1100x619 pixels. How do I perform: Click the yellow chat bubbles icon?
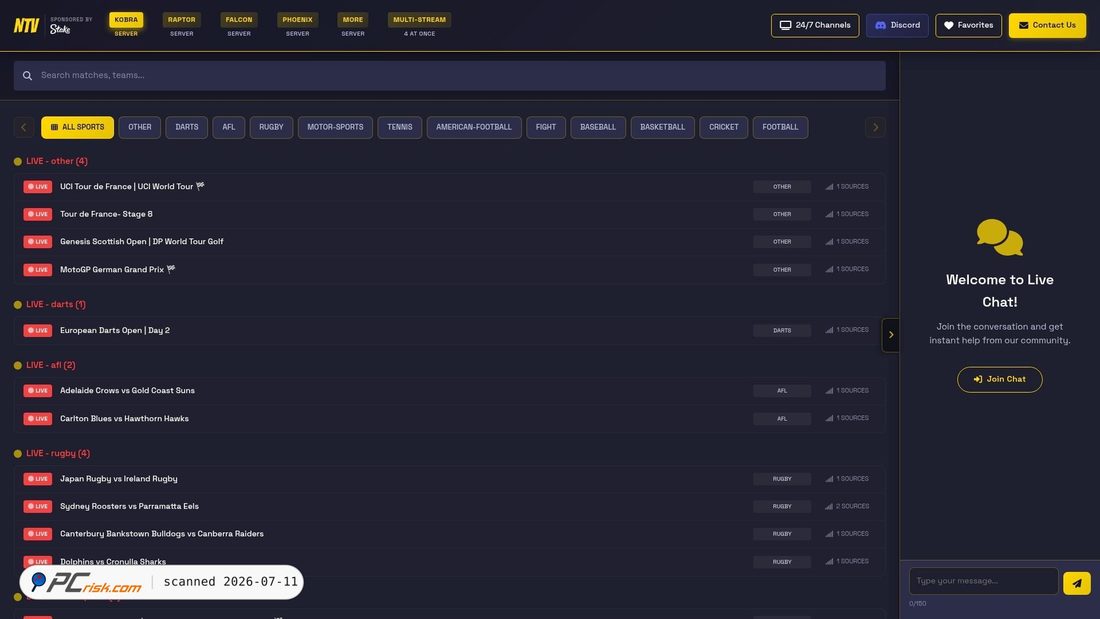pyautogui.click(x=1000, y=237)
